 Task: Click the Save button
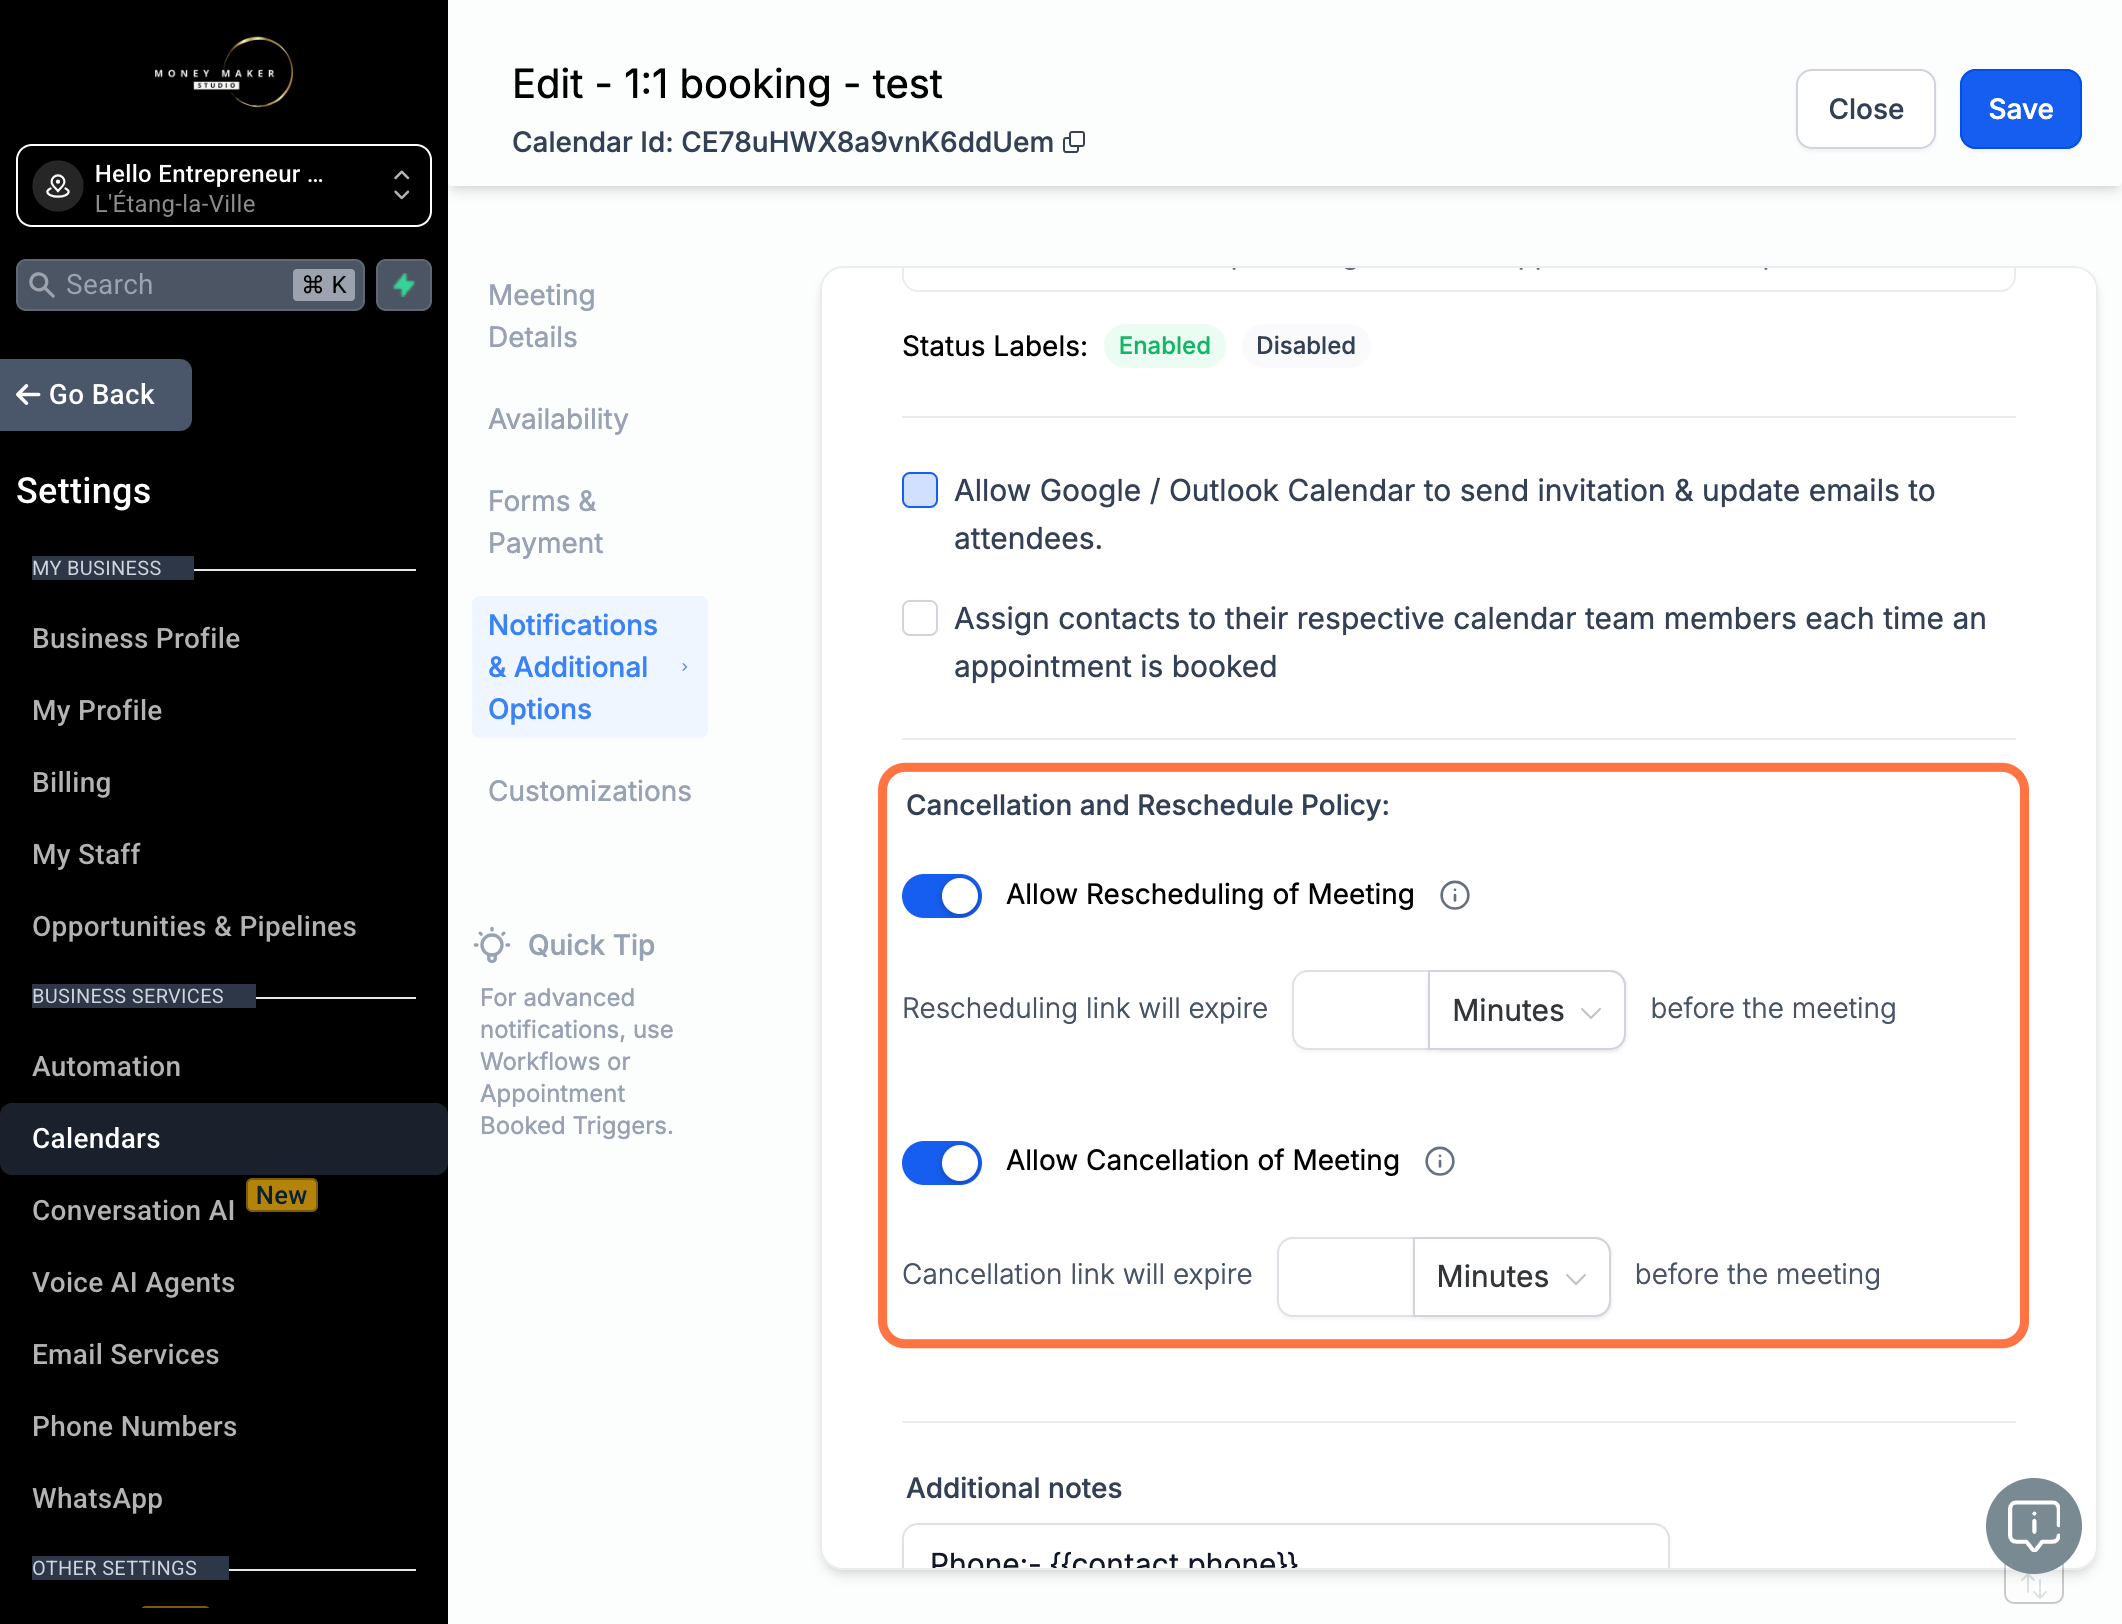[2020, 109]
